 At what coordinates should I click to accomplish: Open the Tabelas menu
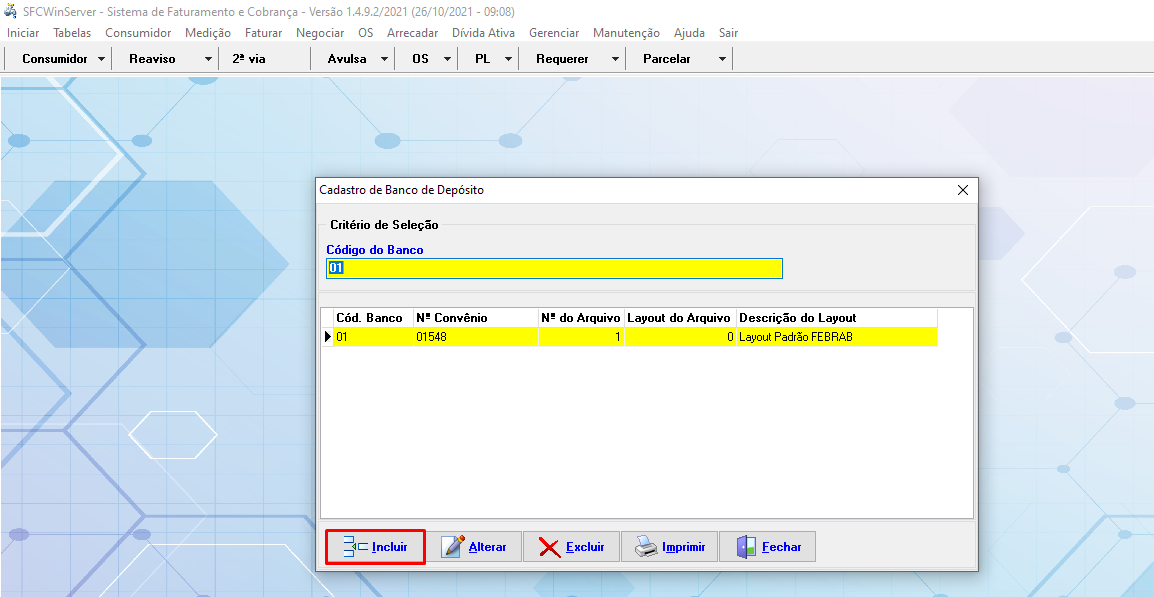[72, 33]
